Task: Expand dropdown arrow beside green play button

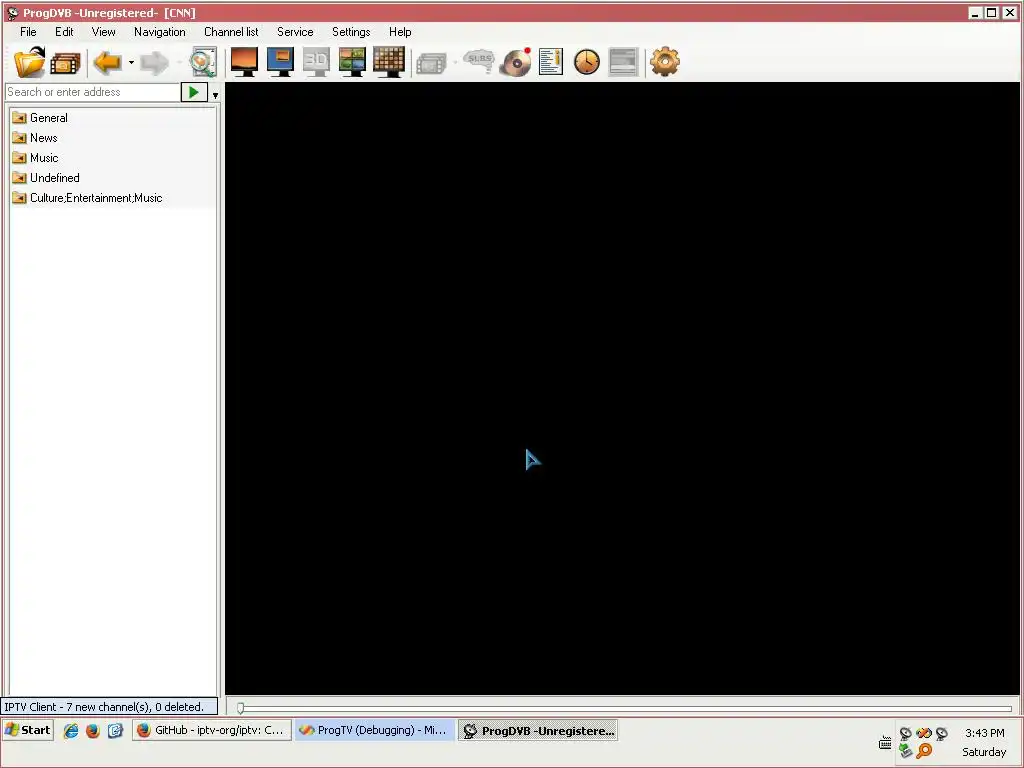Action: tap(216, 95)
